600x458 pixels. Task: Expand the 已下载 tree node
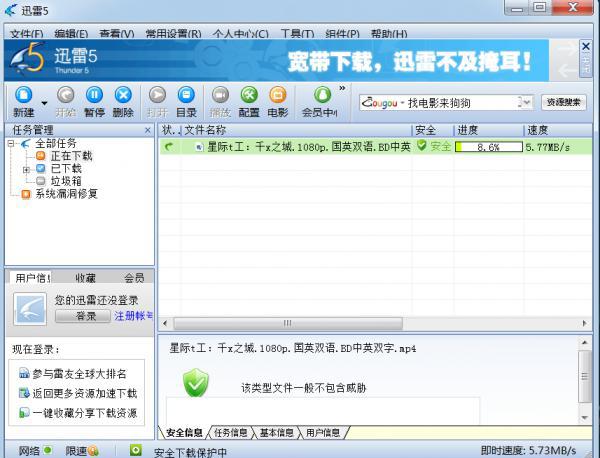coord(26,169)
